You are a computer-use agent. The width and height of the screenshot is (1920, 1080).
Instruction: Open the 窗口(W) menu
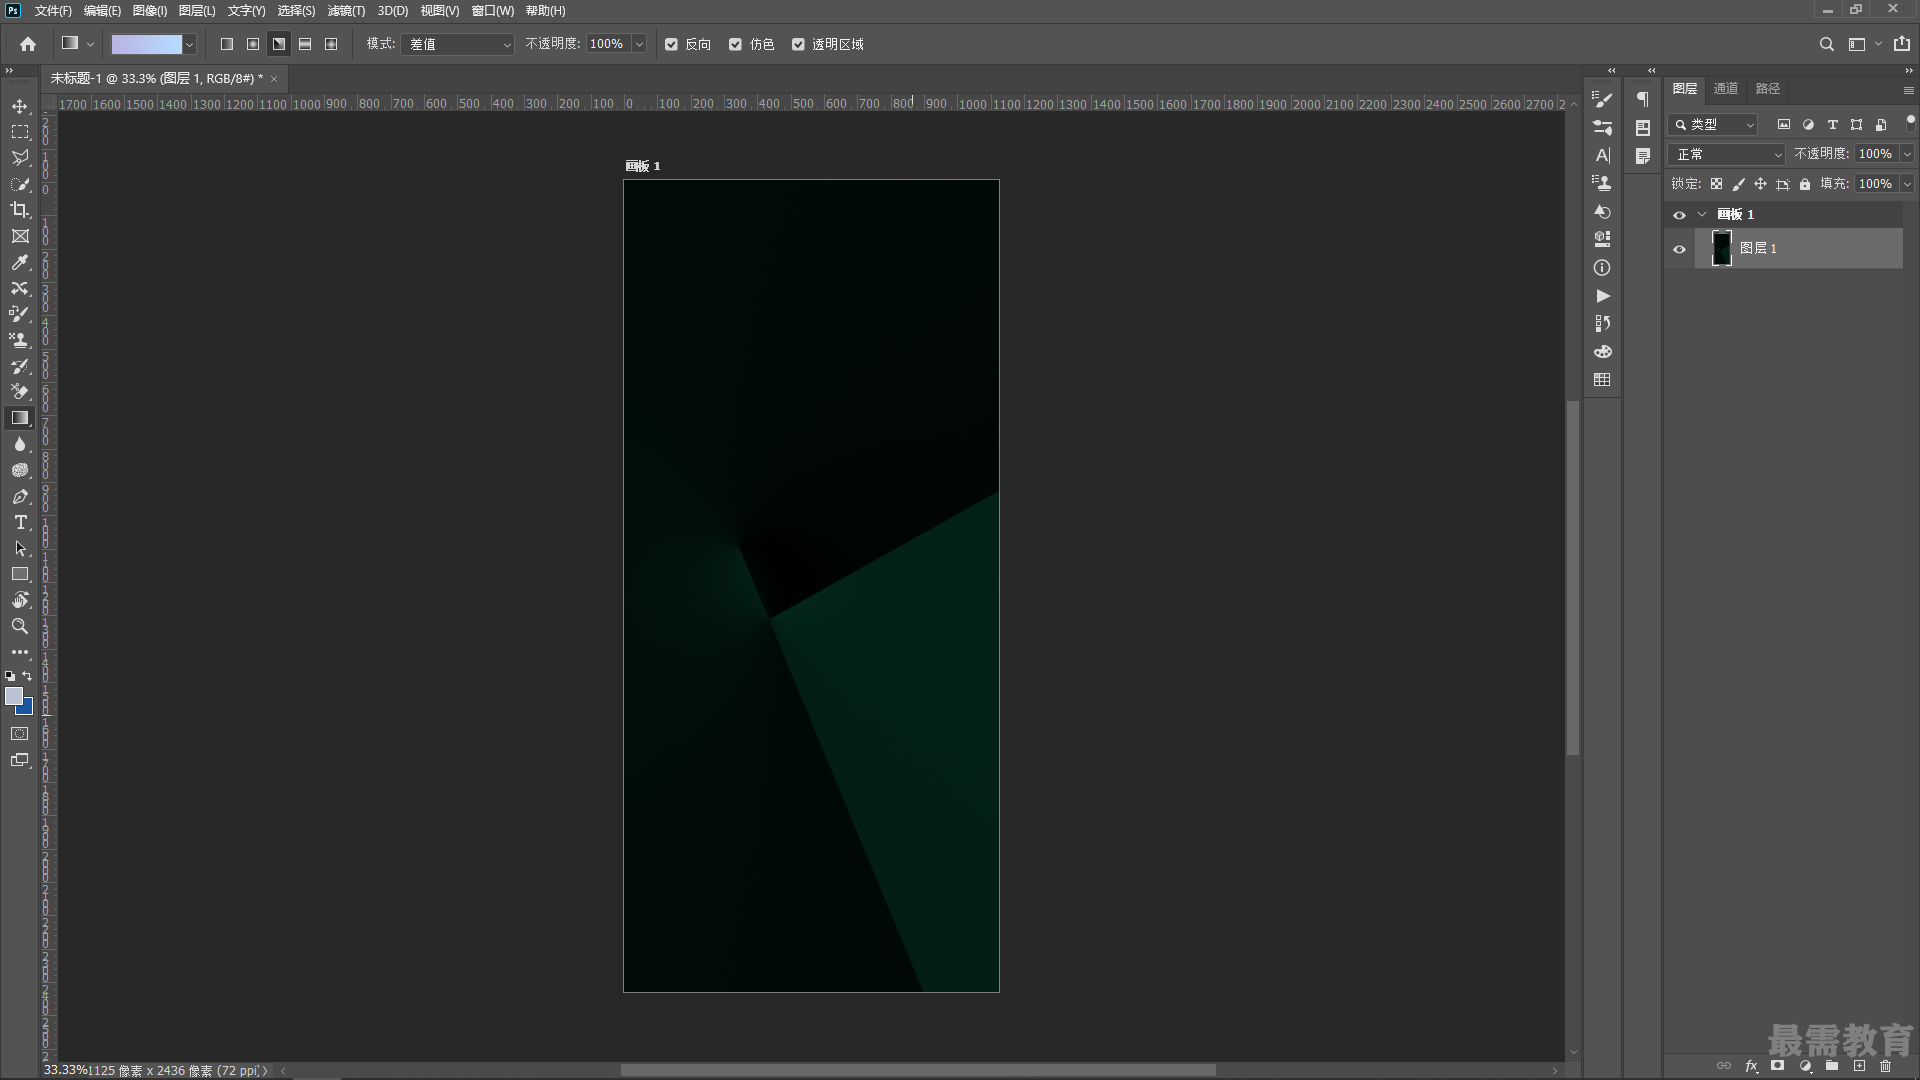click(492, 11)
